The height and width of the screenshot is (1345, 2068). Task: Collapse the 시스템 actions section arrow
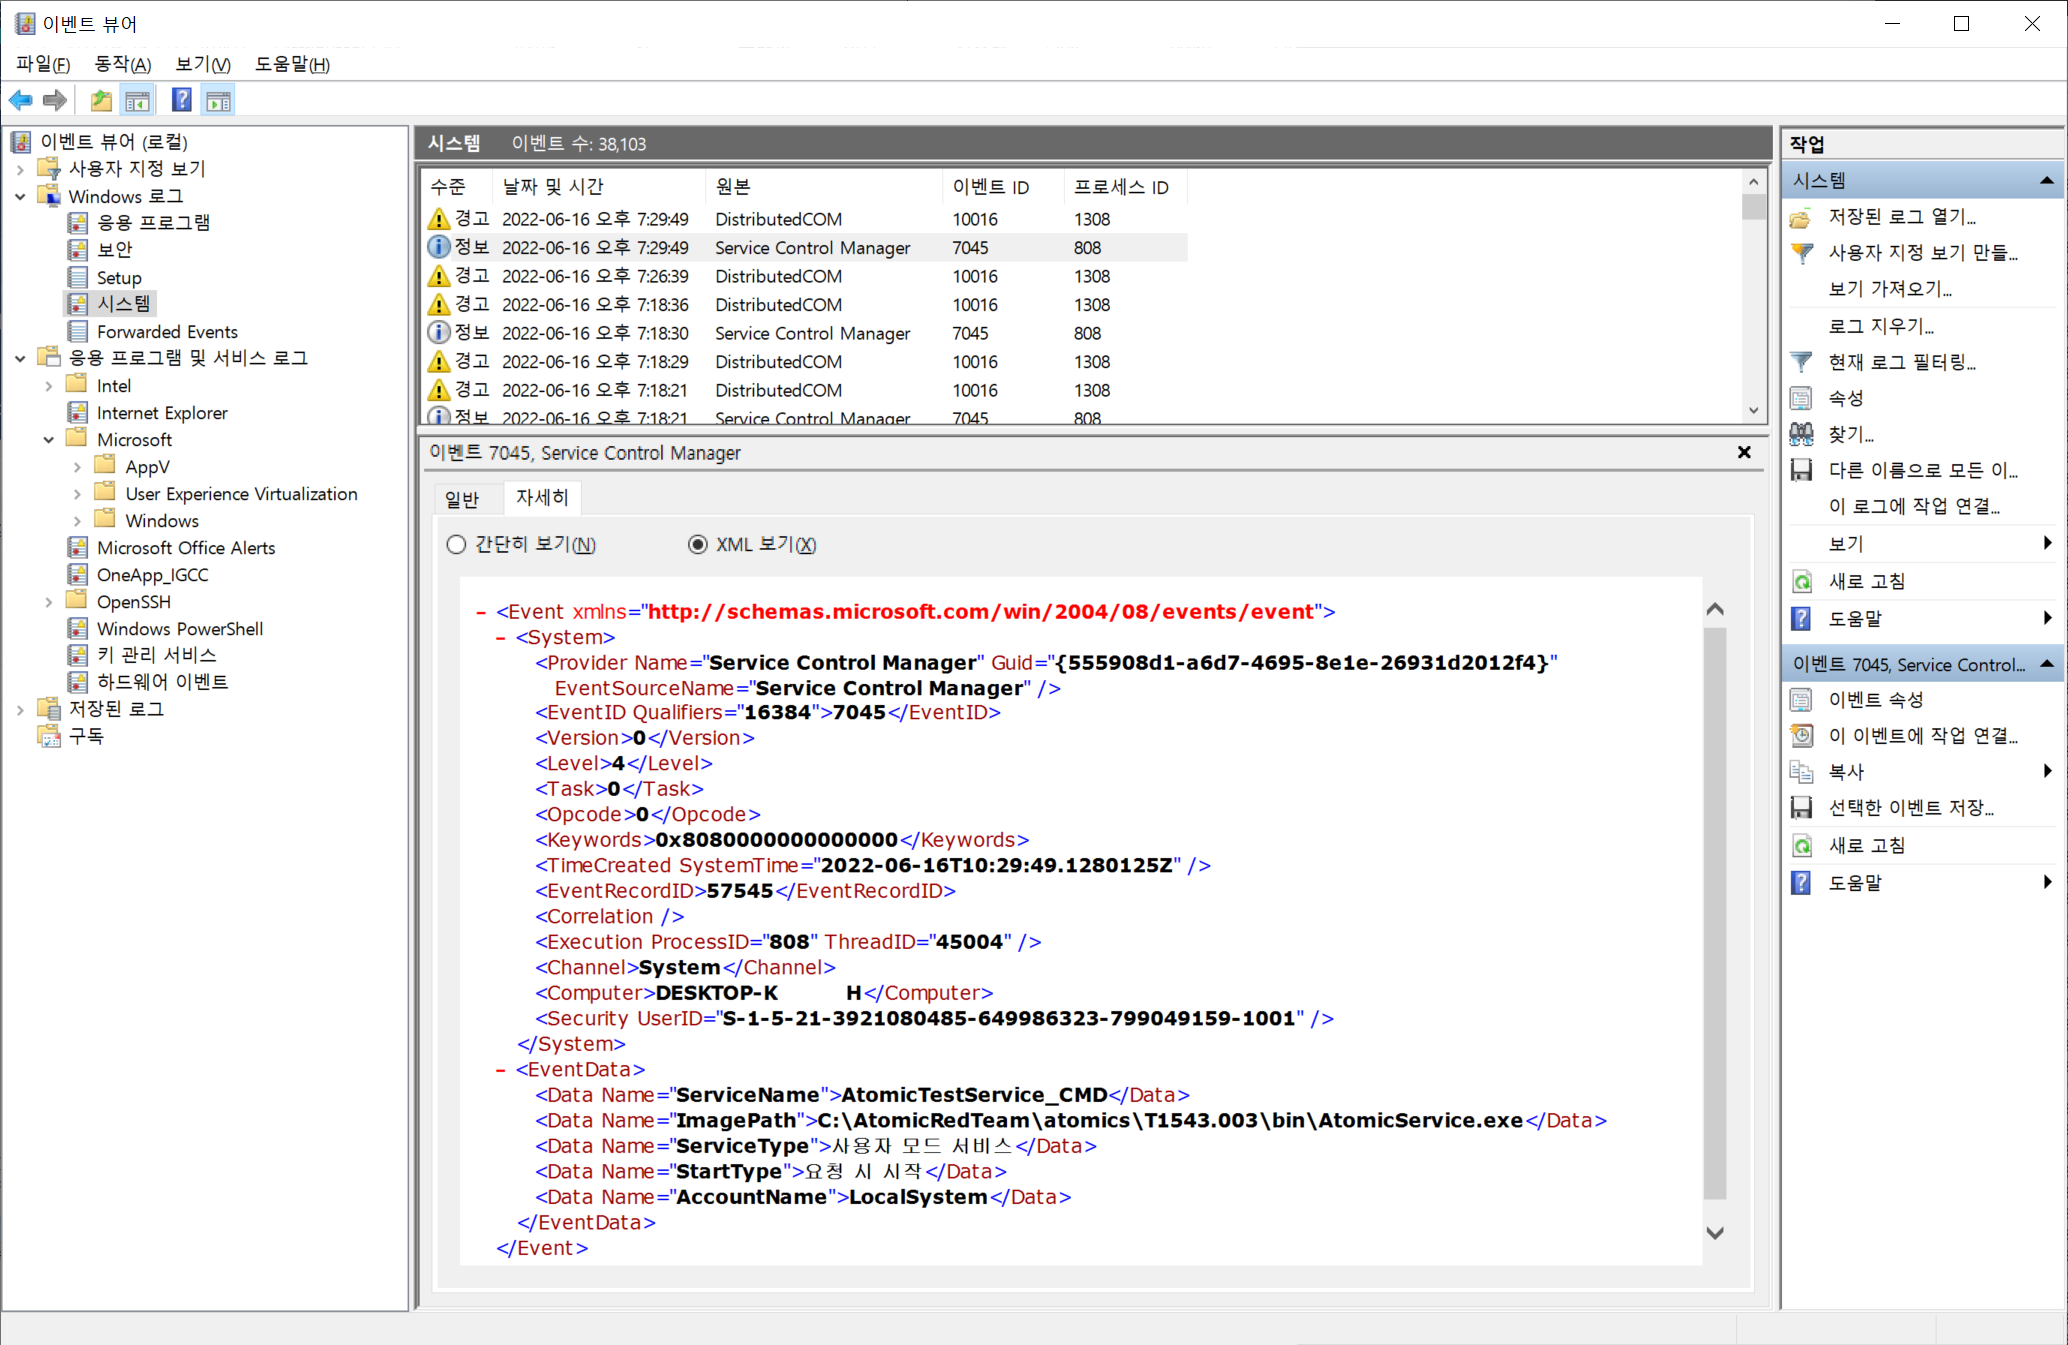pyautogui.click(x=2046, y=181)
